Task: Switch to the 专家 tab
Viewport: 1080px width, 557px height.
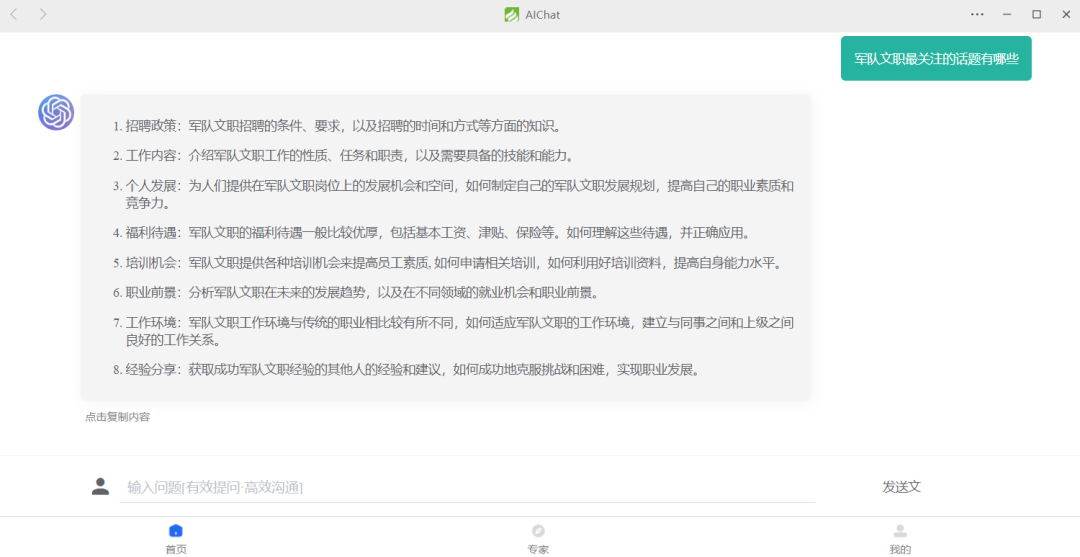Action: coord(538,539)
